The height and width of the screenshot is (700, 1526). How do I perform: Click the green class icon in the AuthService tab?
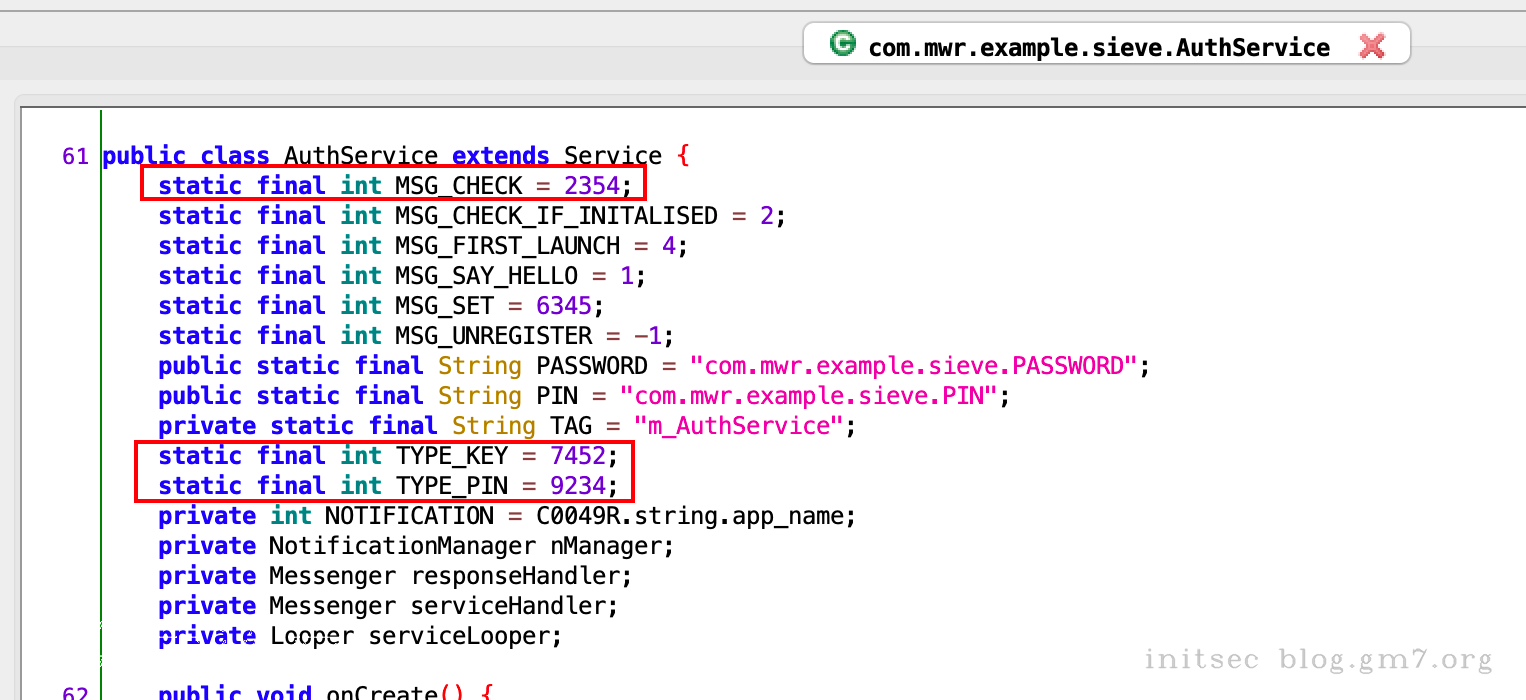click(843, 44)
